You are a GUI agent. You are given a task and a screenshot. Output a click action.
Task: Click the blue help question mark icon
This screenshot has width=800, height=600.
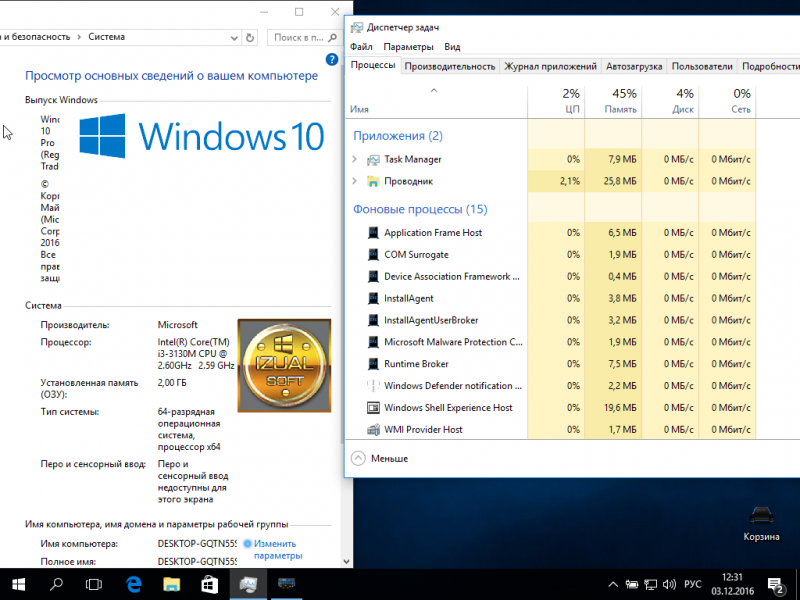(332, 60)
